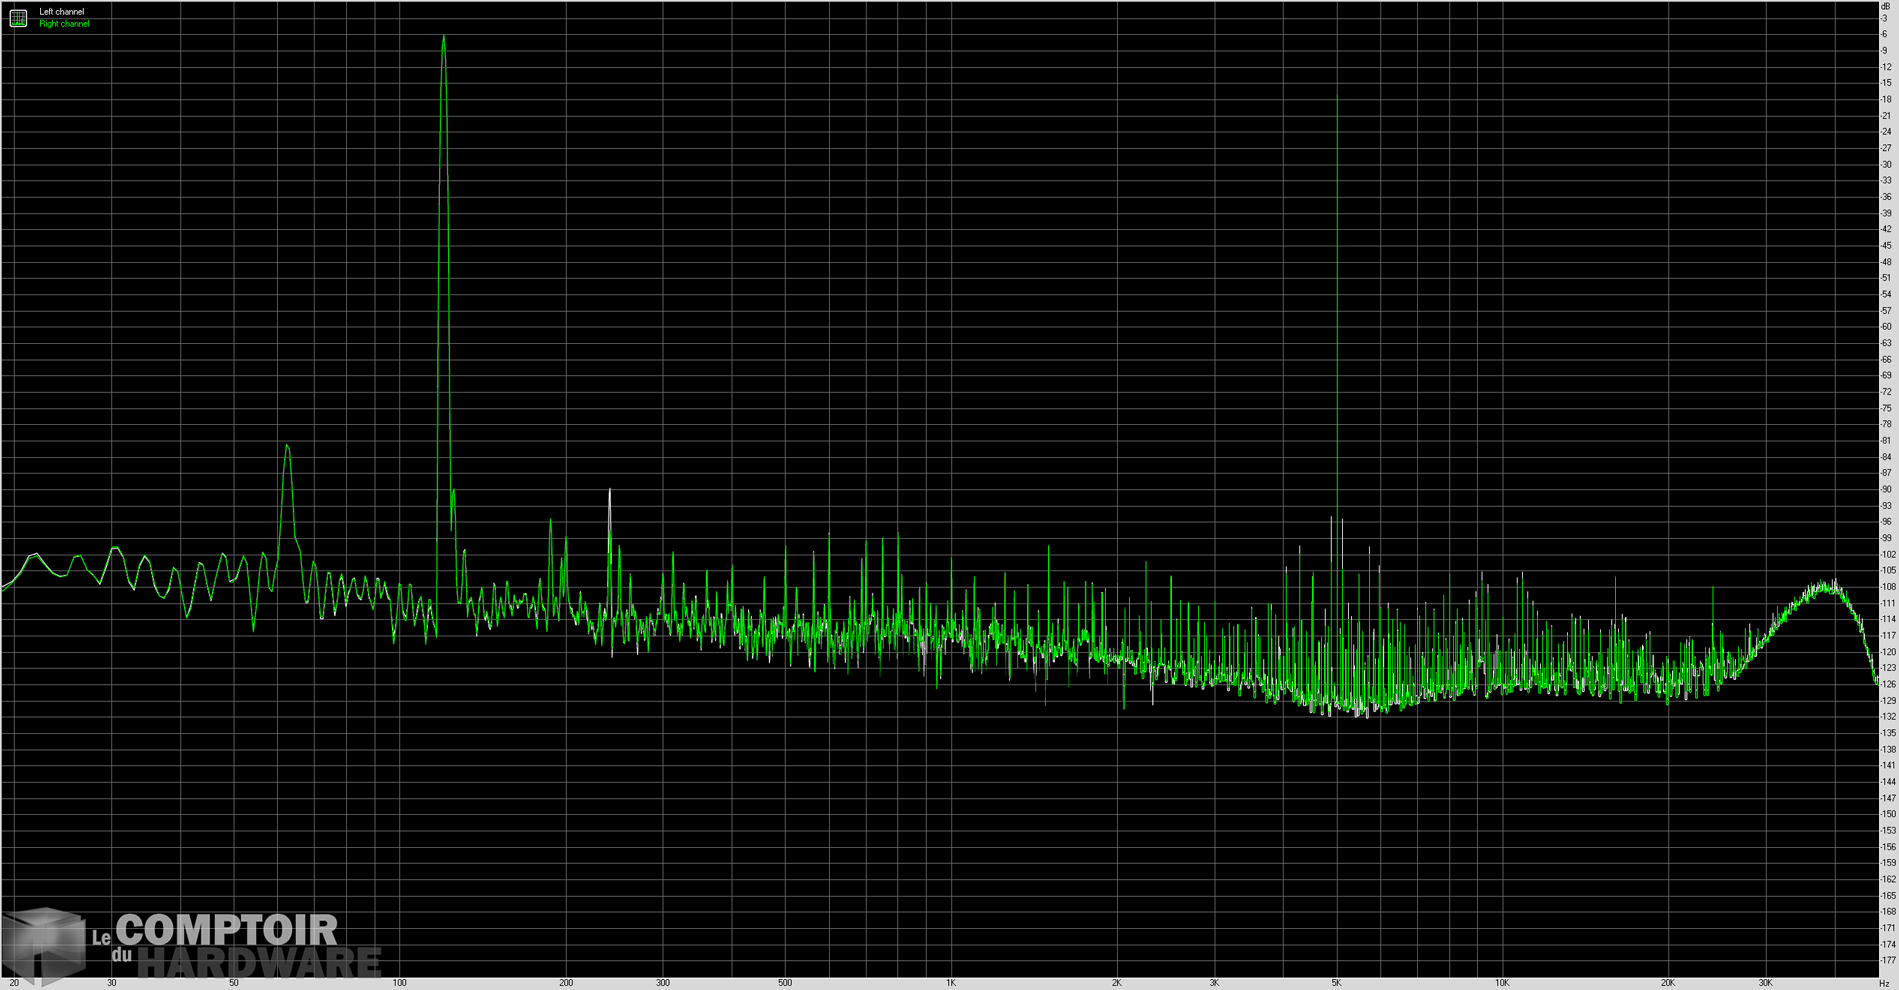Click the 100 Hz frequency axis label
This screenshot has width=1899, height=990.
(399, 983)
